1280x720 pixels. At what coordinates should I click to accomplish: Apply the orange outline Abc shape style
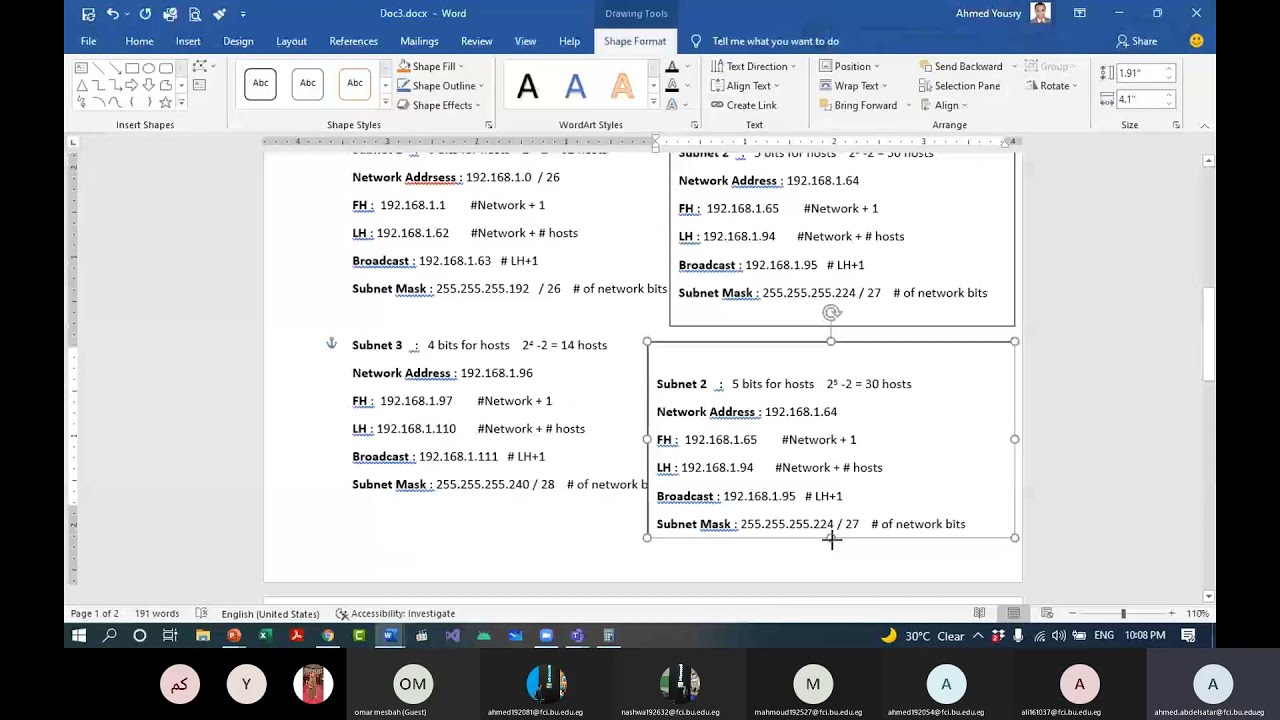click(x=355, y=84)
